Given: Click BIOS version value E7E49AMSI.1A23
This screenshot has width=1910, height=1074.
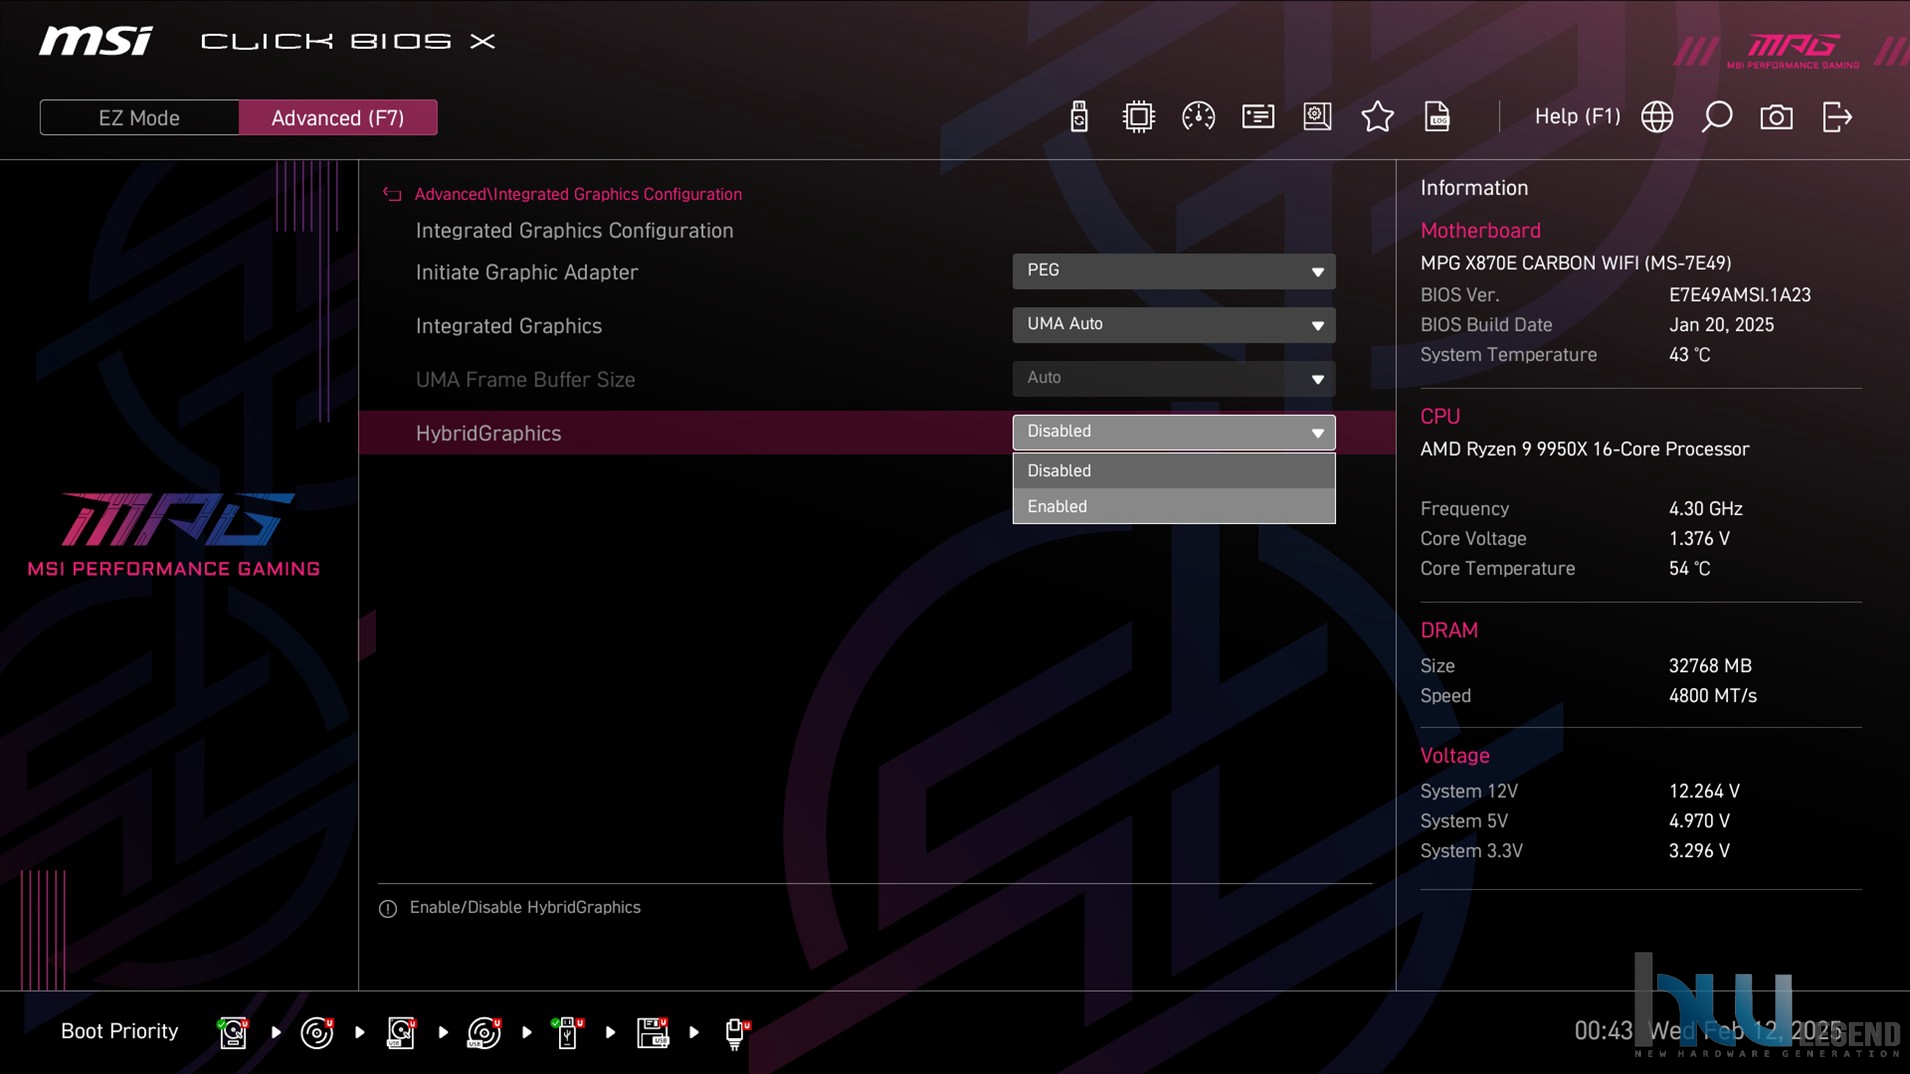Looking at the screenshot, I should click(x=1739, y=295).
